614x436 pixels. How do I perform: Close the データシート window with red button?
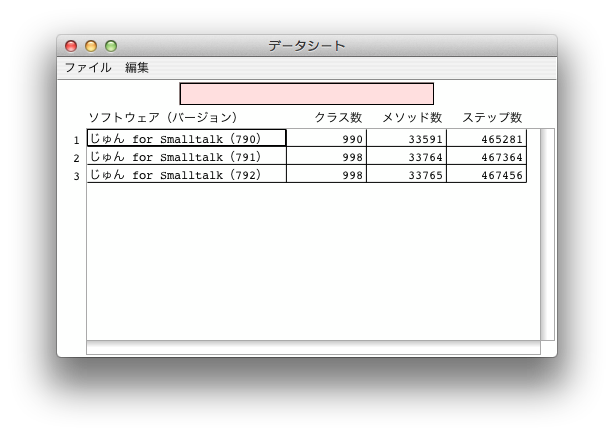click(x=71, y=46)
